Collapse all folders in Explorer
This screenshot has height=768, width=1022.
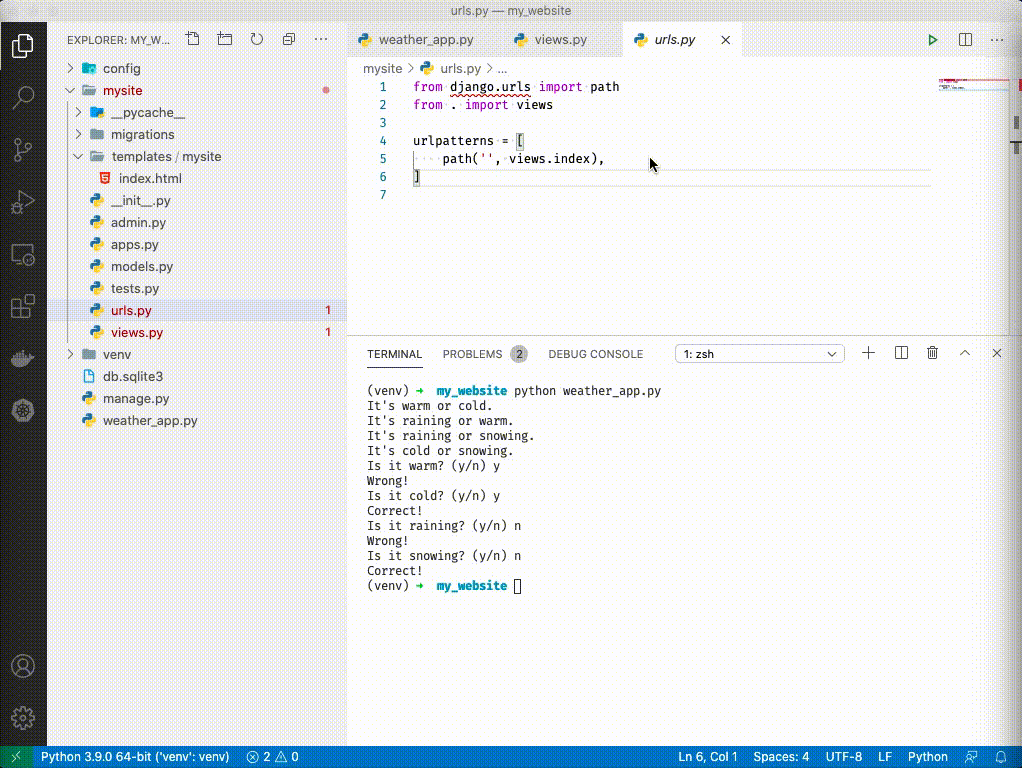coord(289,40)
